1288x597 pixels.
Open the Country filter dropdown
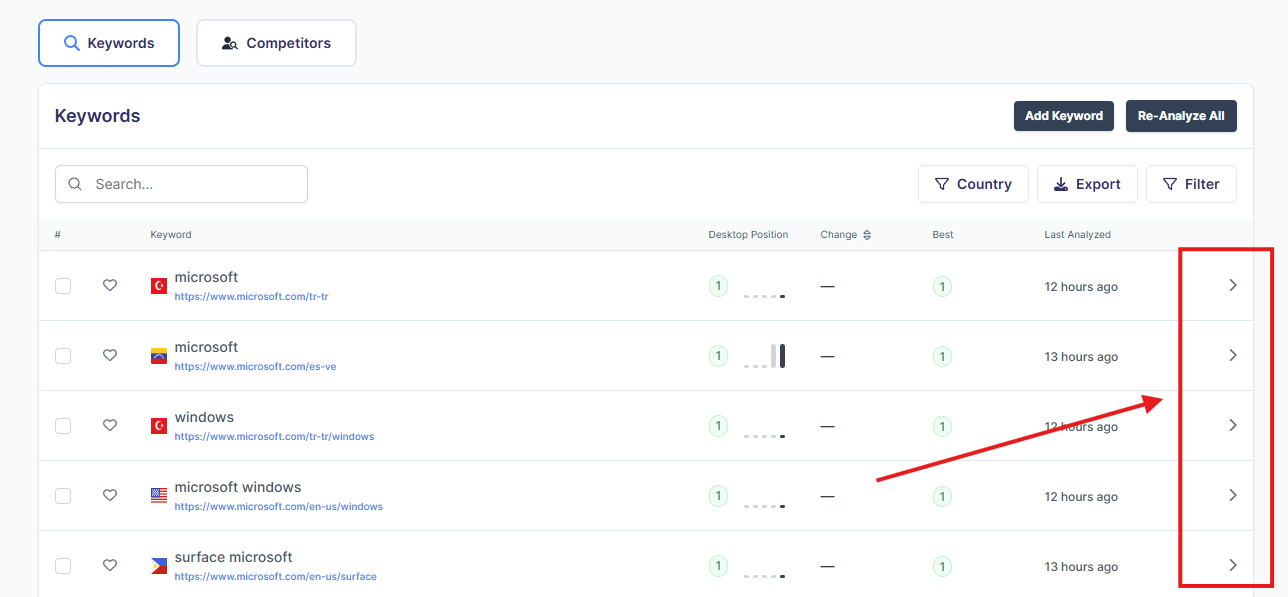click(973, 184)
